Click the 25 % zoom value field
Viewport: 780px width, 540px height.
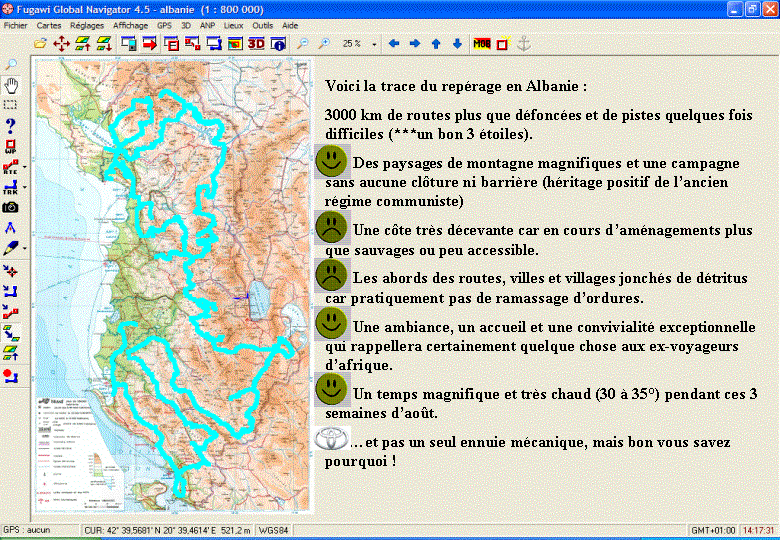point(352,44)
